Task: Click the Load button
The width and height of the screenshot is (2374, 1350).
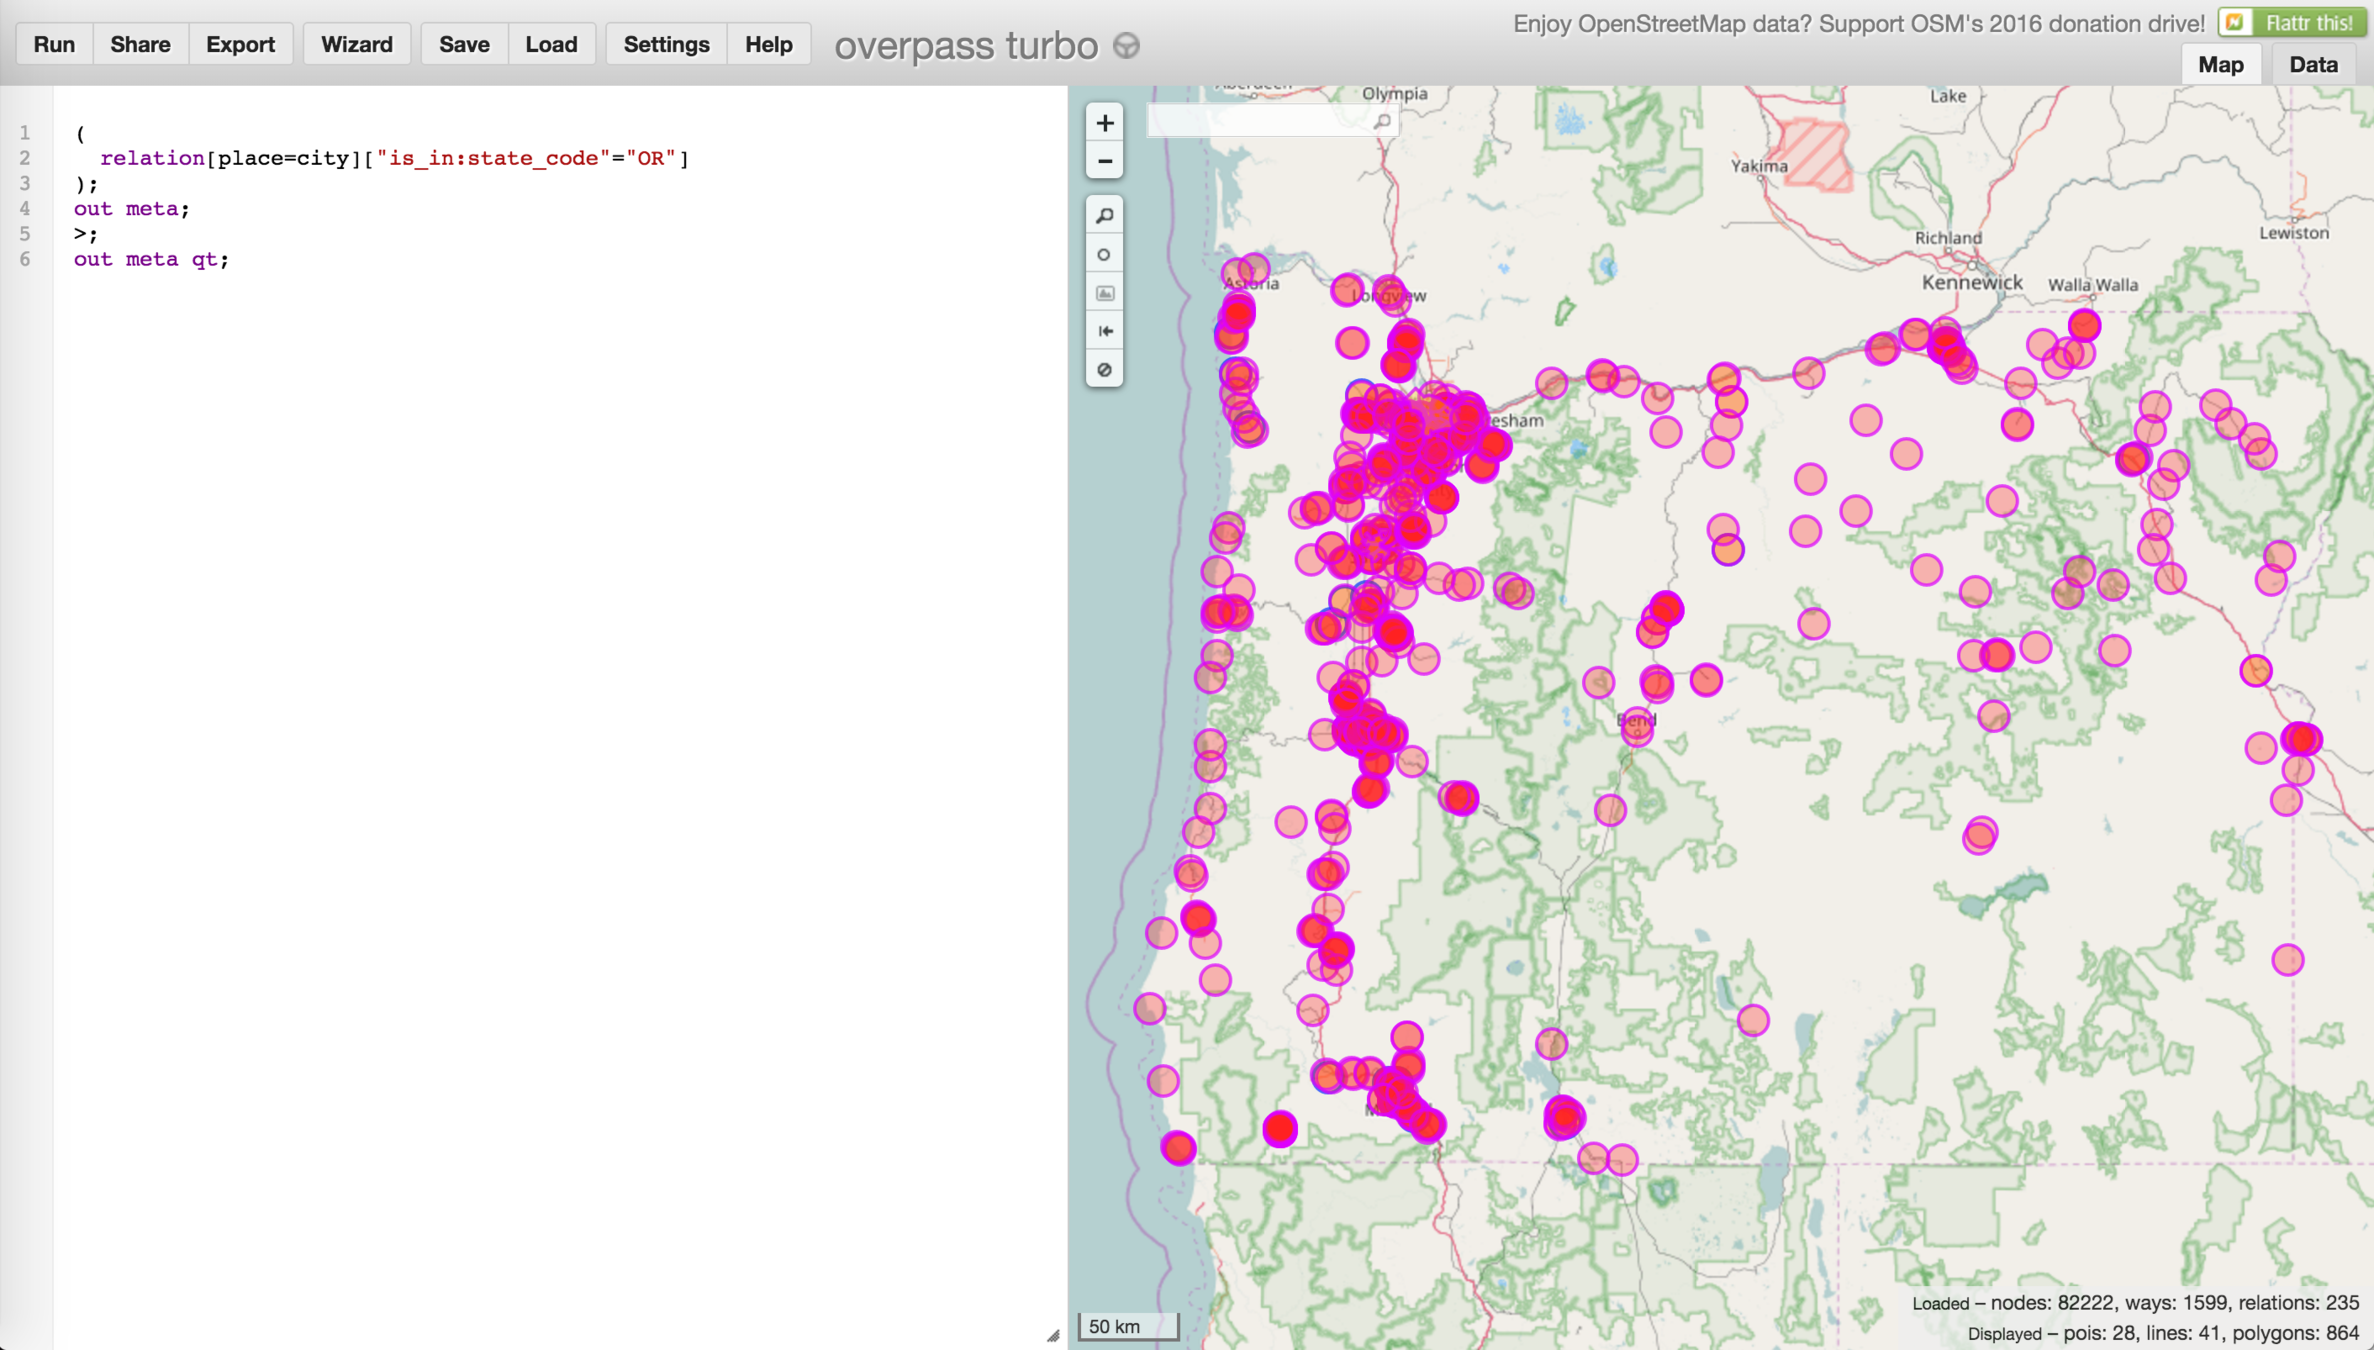Action: [x=551, y=44]
